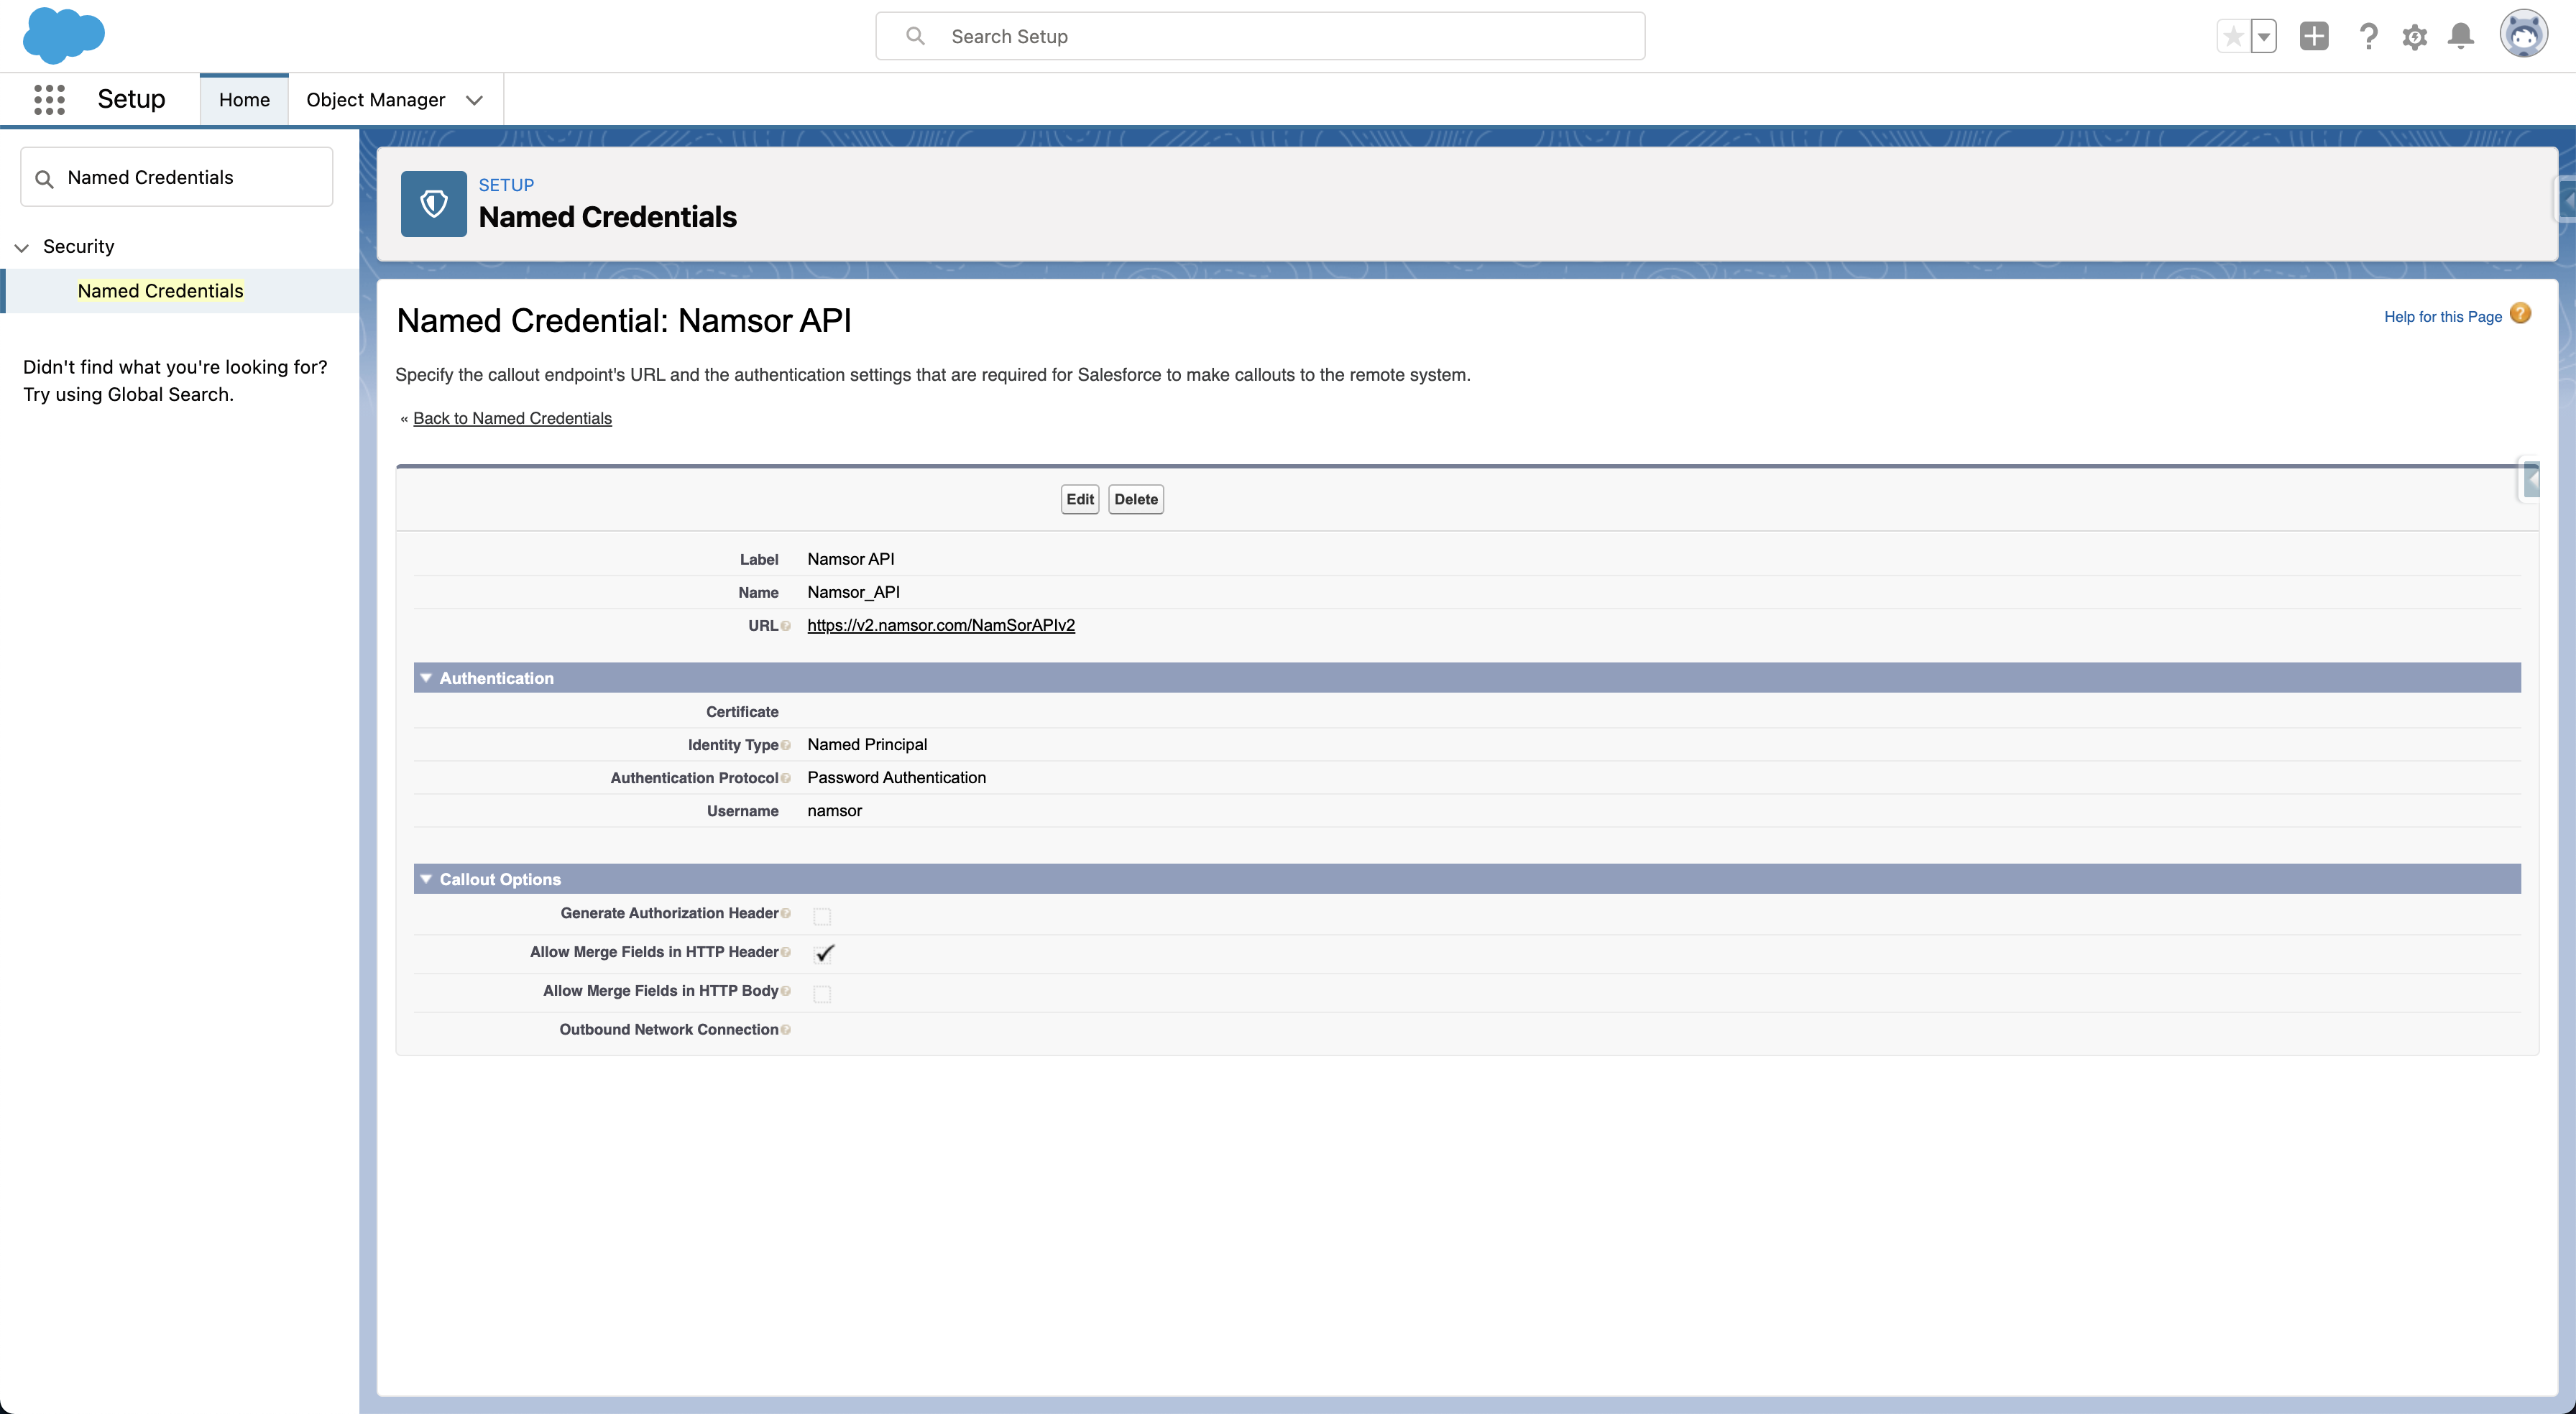Open notifications bell icon
This screenshot has height=1414, width=2576.
2461,36
